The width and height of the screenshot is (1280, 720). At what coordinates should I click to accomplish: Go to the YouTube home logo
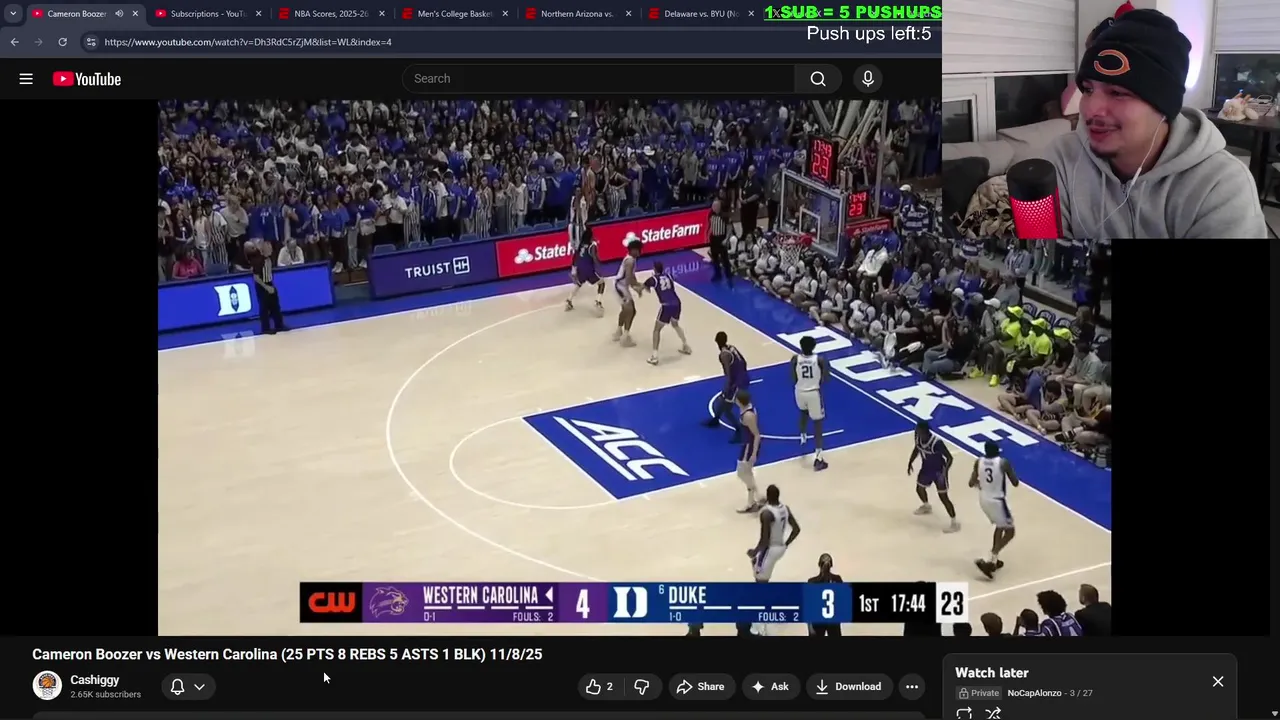tap(87, 79)
